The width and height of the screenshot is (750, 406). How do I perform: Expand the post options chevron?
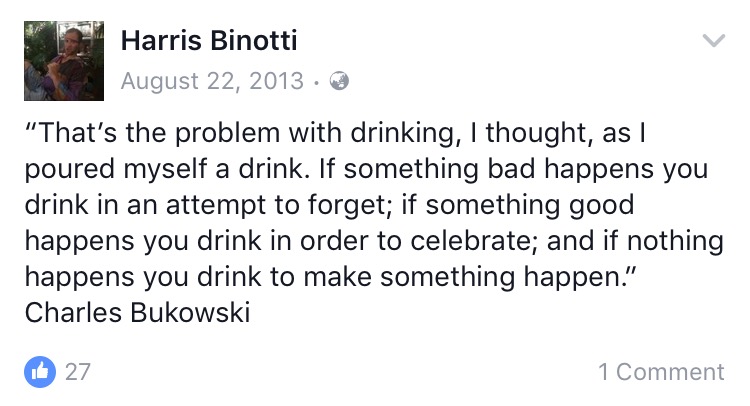click(714, 41)
